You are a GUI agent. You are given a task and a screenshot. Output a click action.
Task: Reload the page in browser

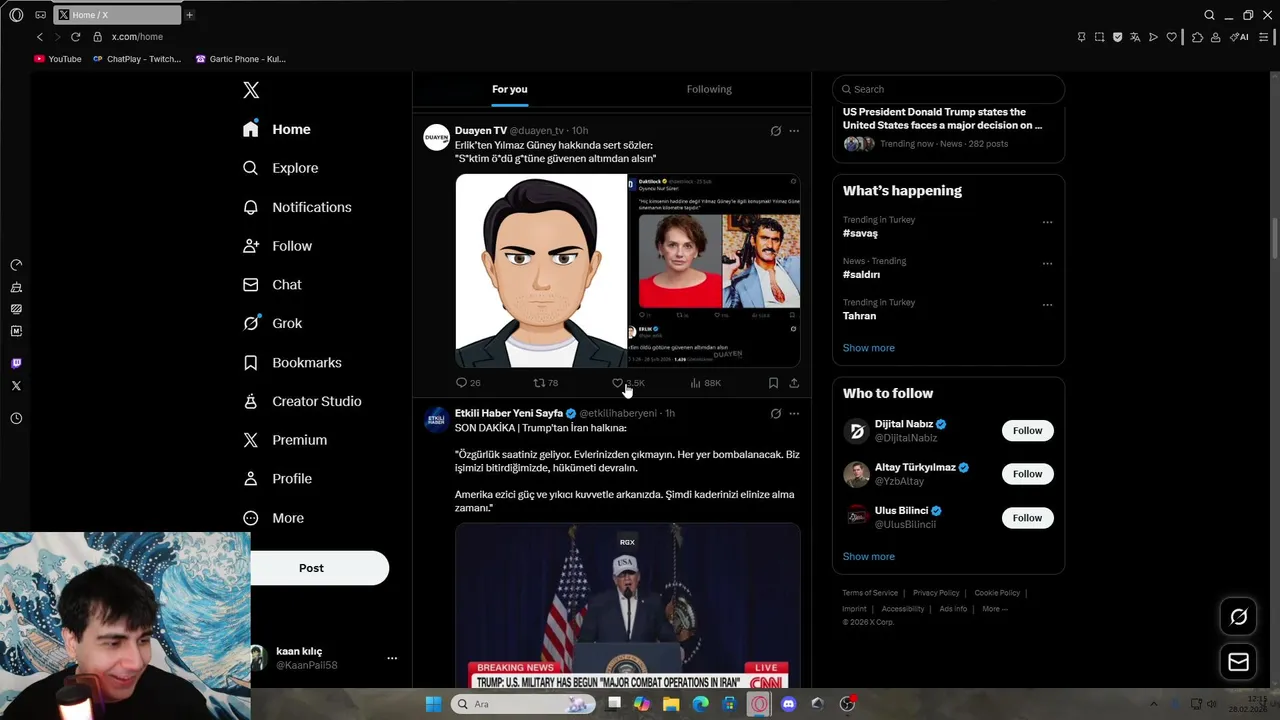(75, 37)
